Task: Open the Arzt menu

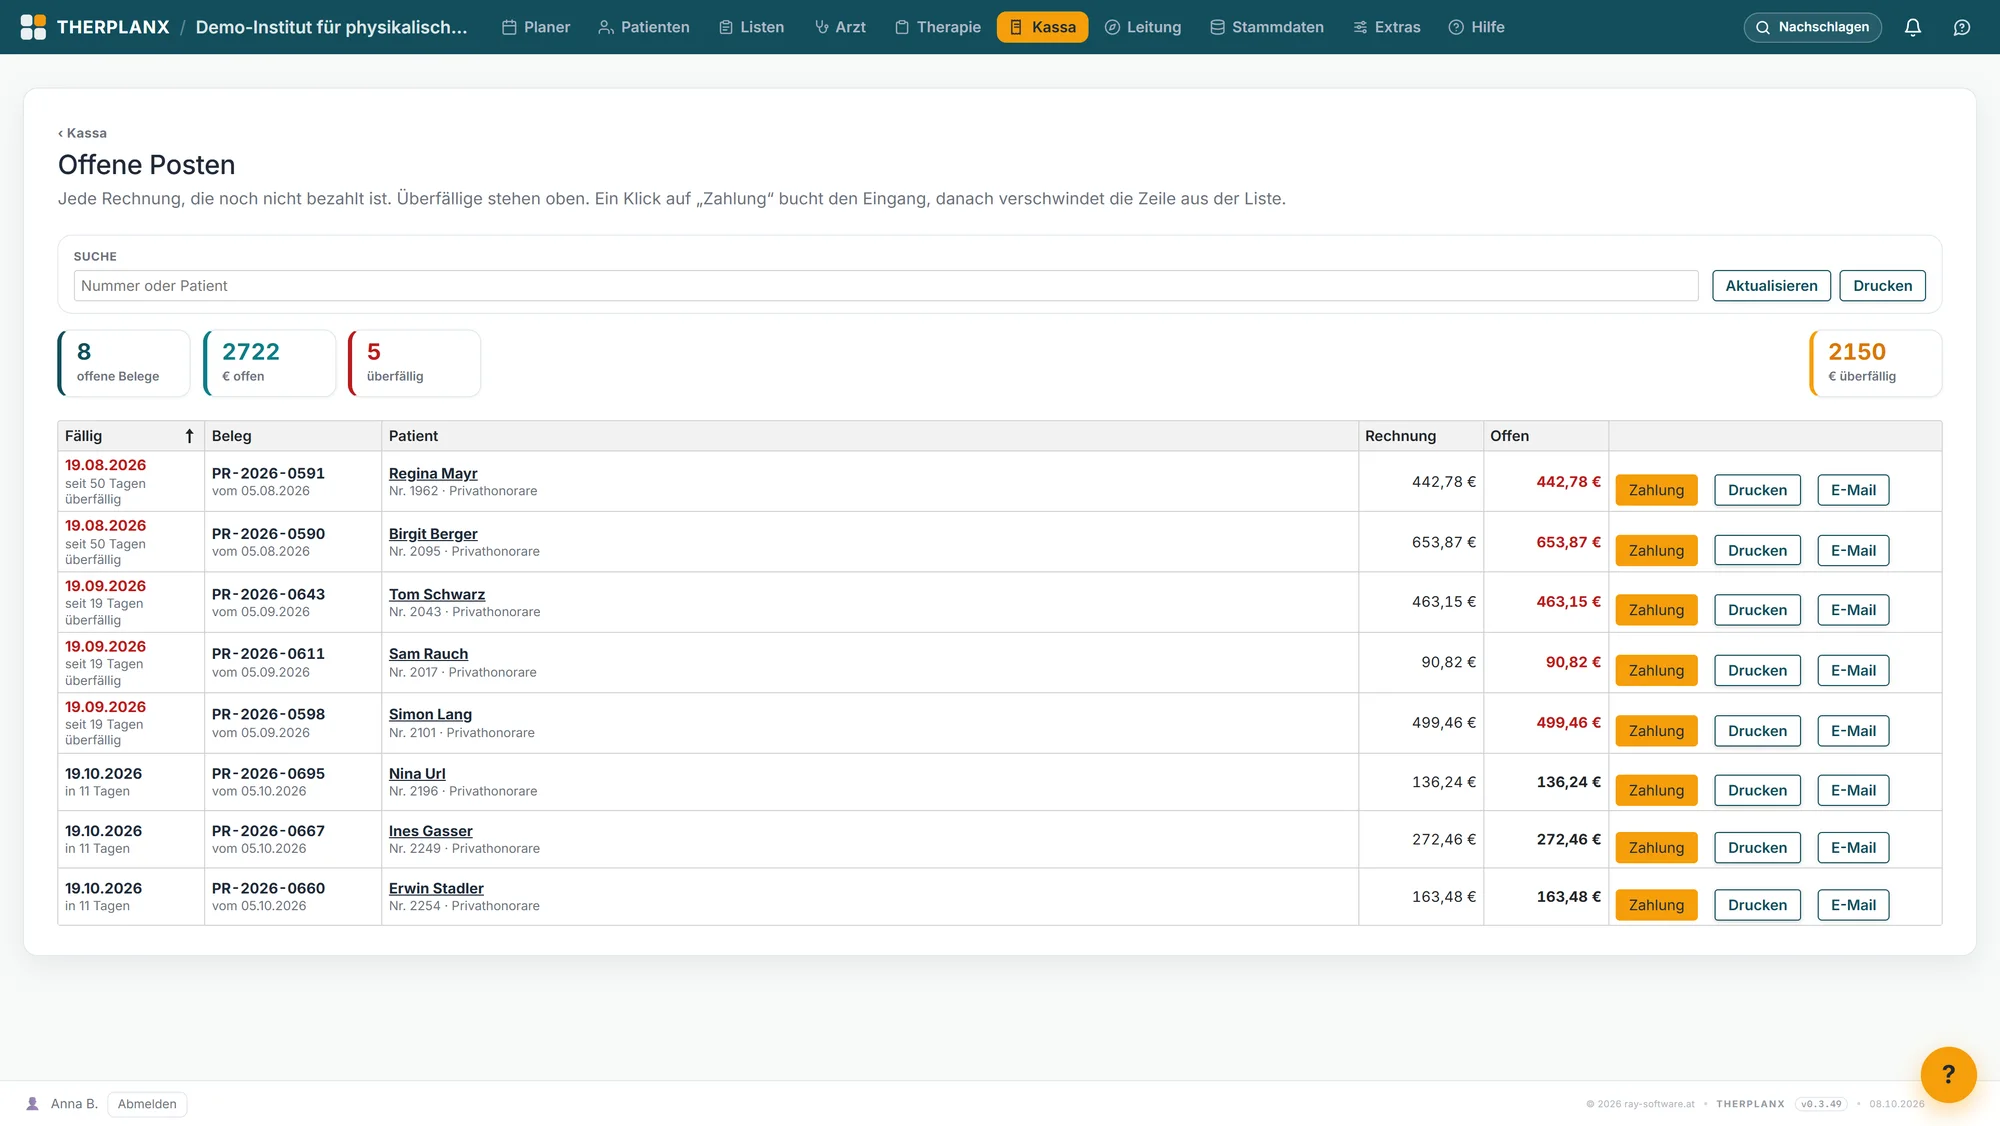Action: 840,27
